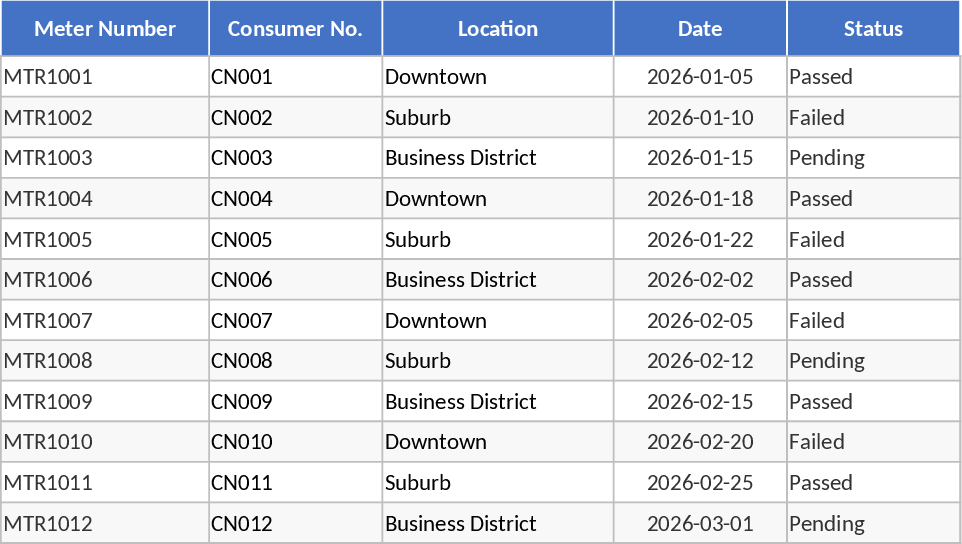
Task: Select the CN007 consumer cell
Action: pyautogui.click(x=242, y=321)
